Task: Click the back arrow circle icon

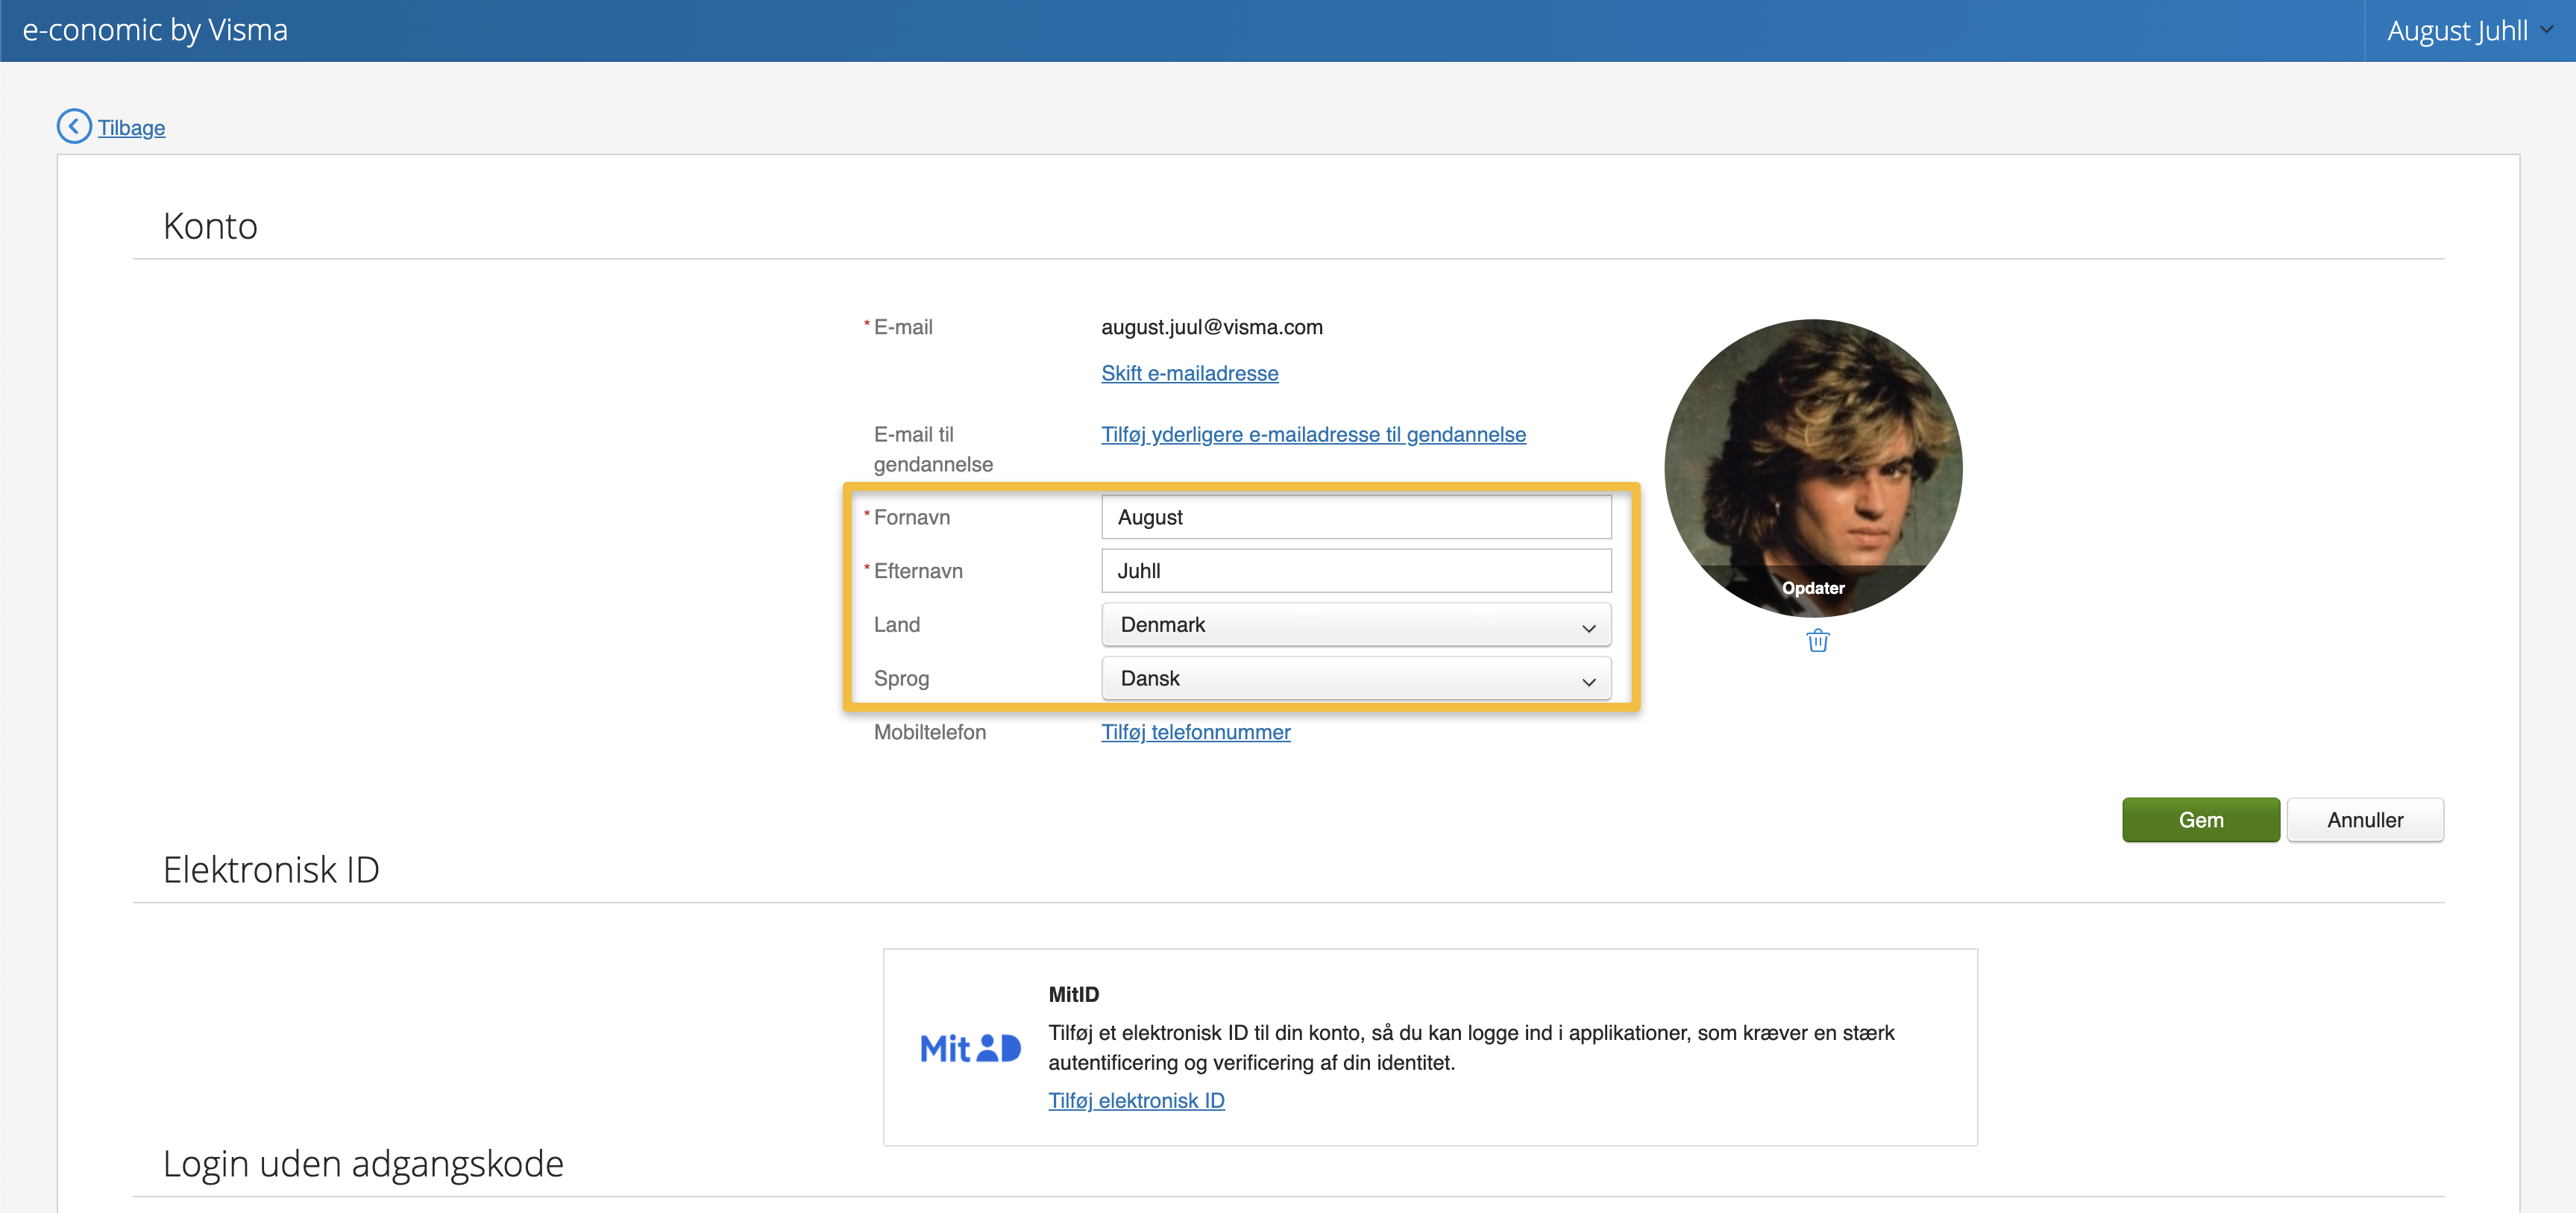Action: point(74,127)
